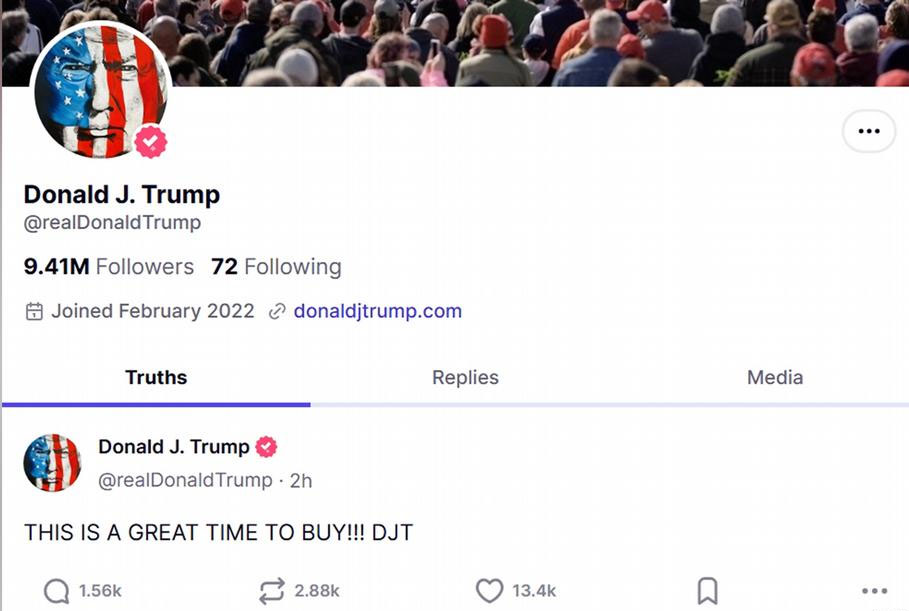The width and height of the screenshot is (909, 611).
Task: Click the reply comment icon
Action: tap(57, 591)
